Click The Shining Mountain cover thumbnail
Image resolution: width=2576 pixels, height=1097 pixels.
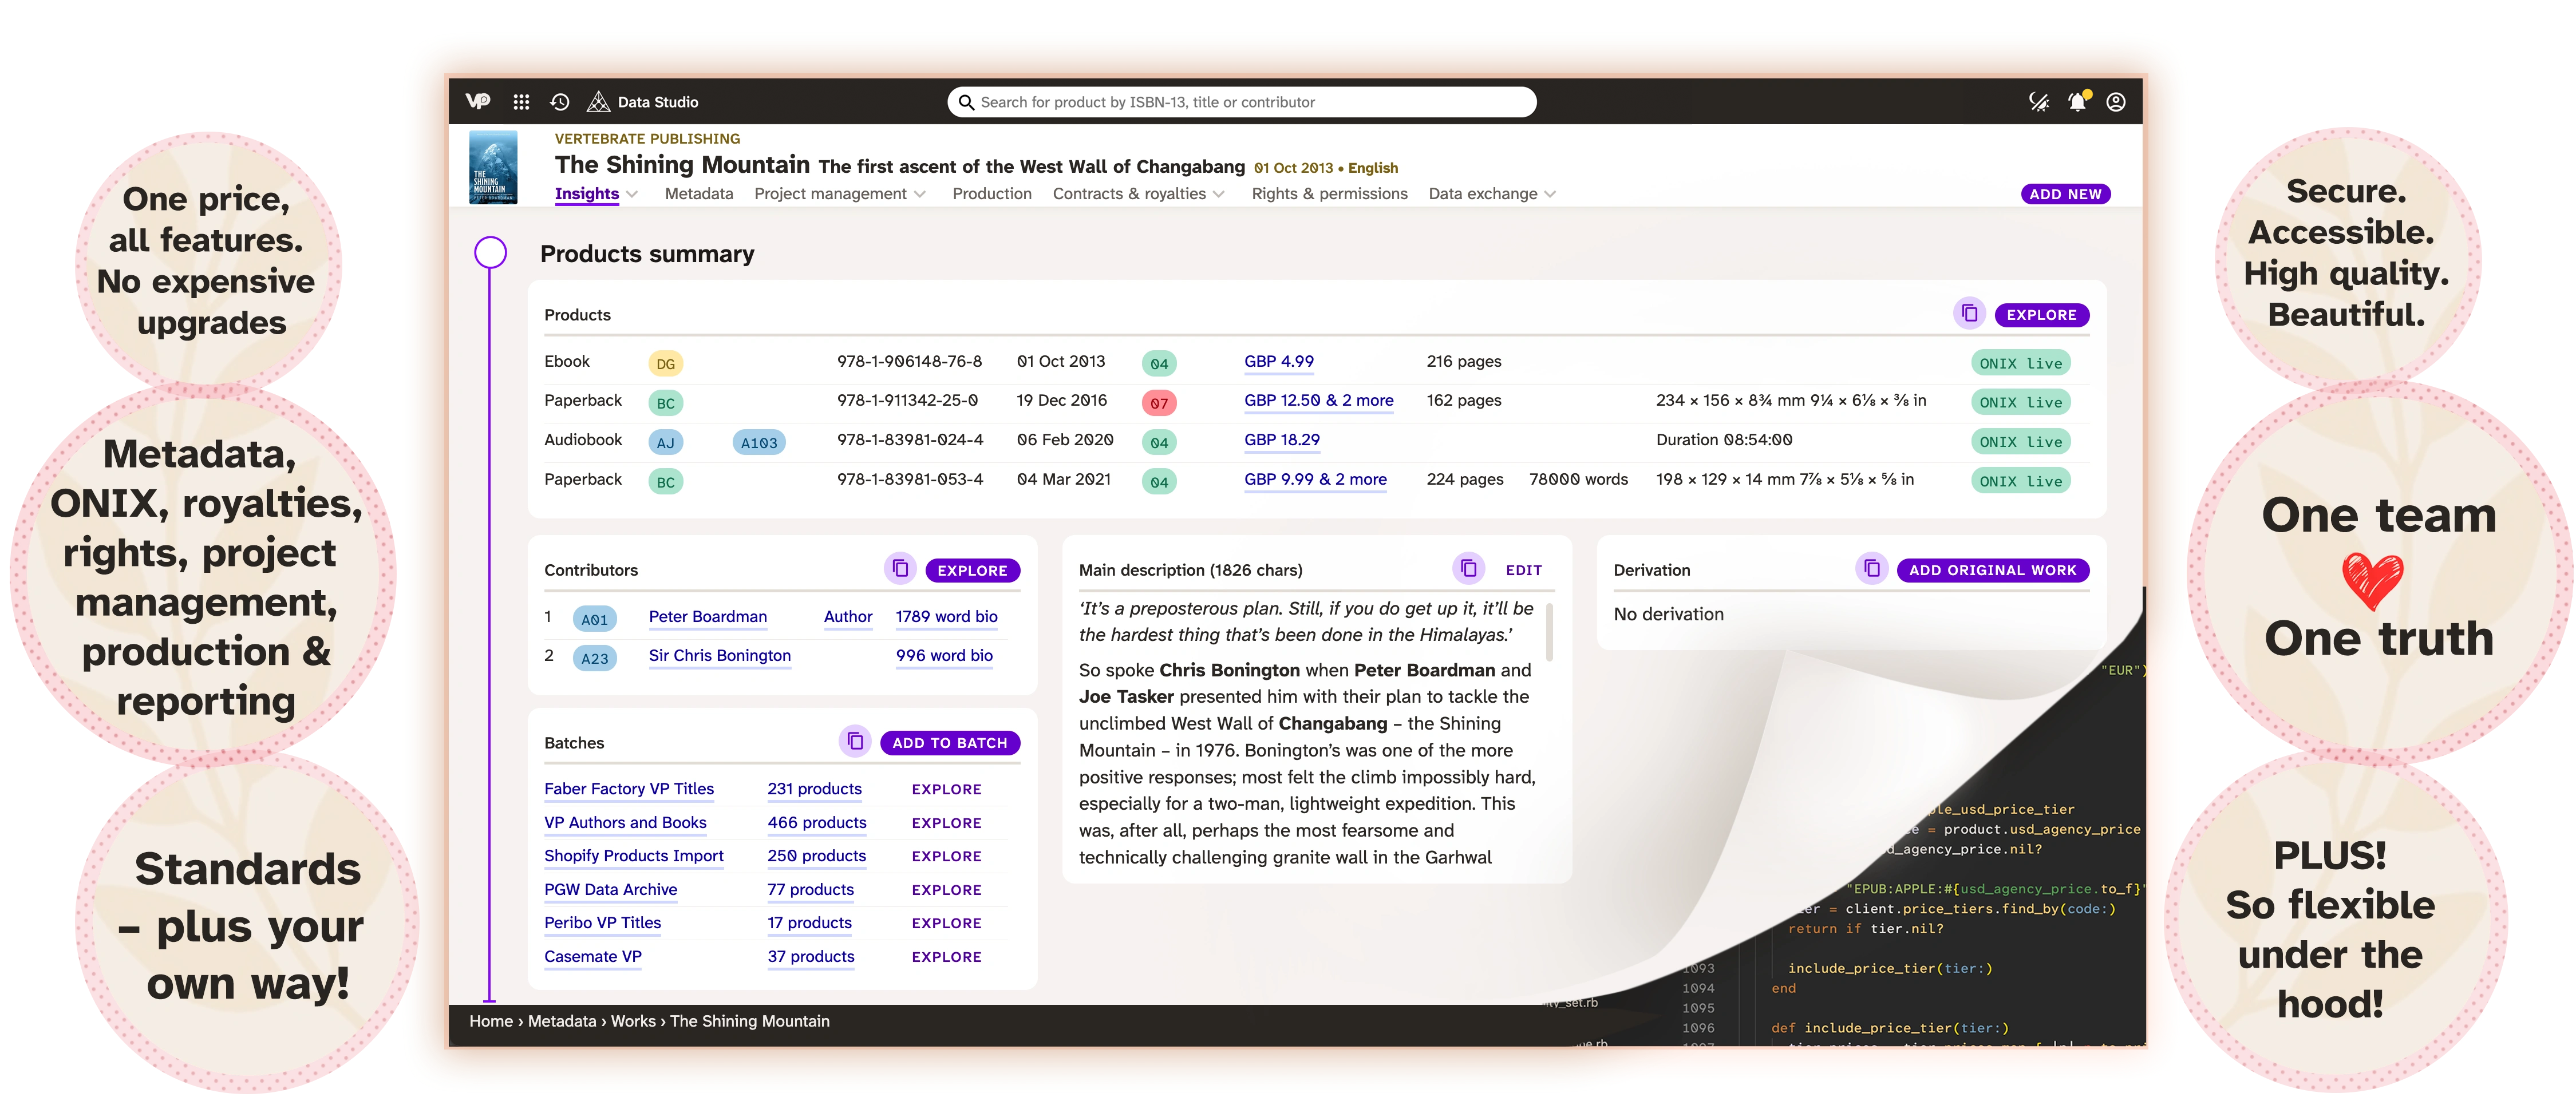coord(493,167)
